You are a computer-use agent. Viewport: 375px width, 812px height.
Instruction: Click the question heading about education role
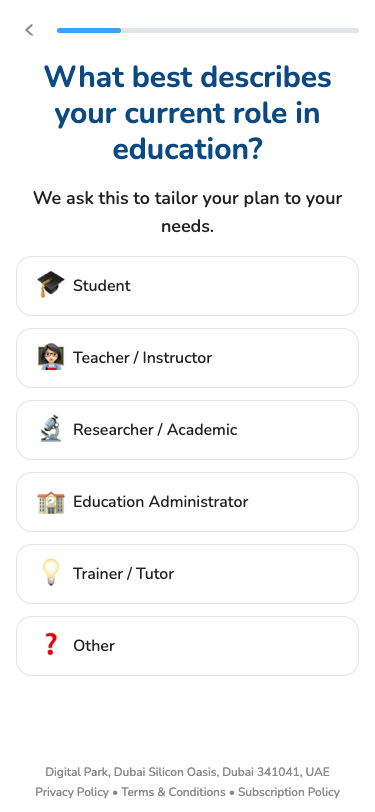coord(188,113)
